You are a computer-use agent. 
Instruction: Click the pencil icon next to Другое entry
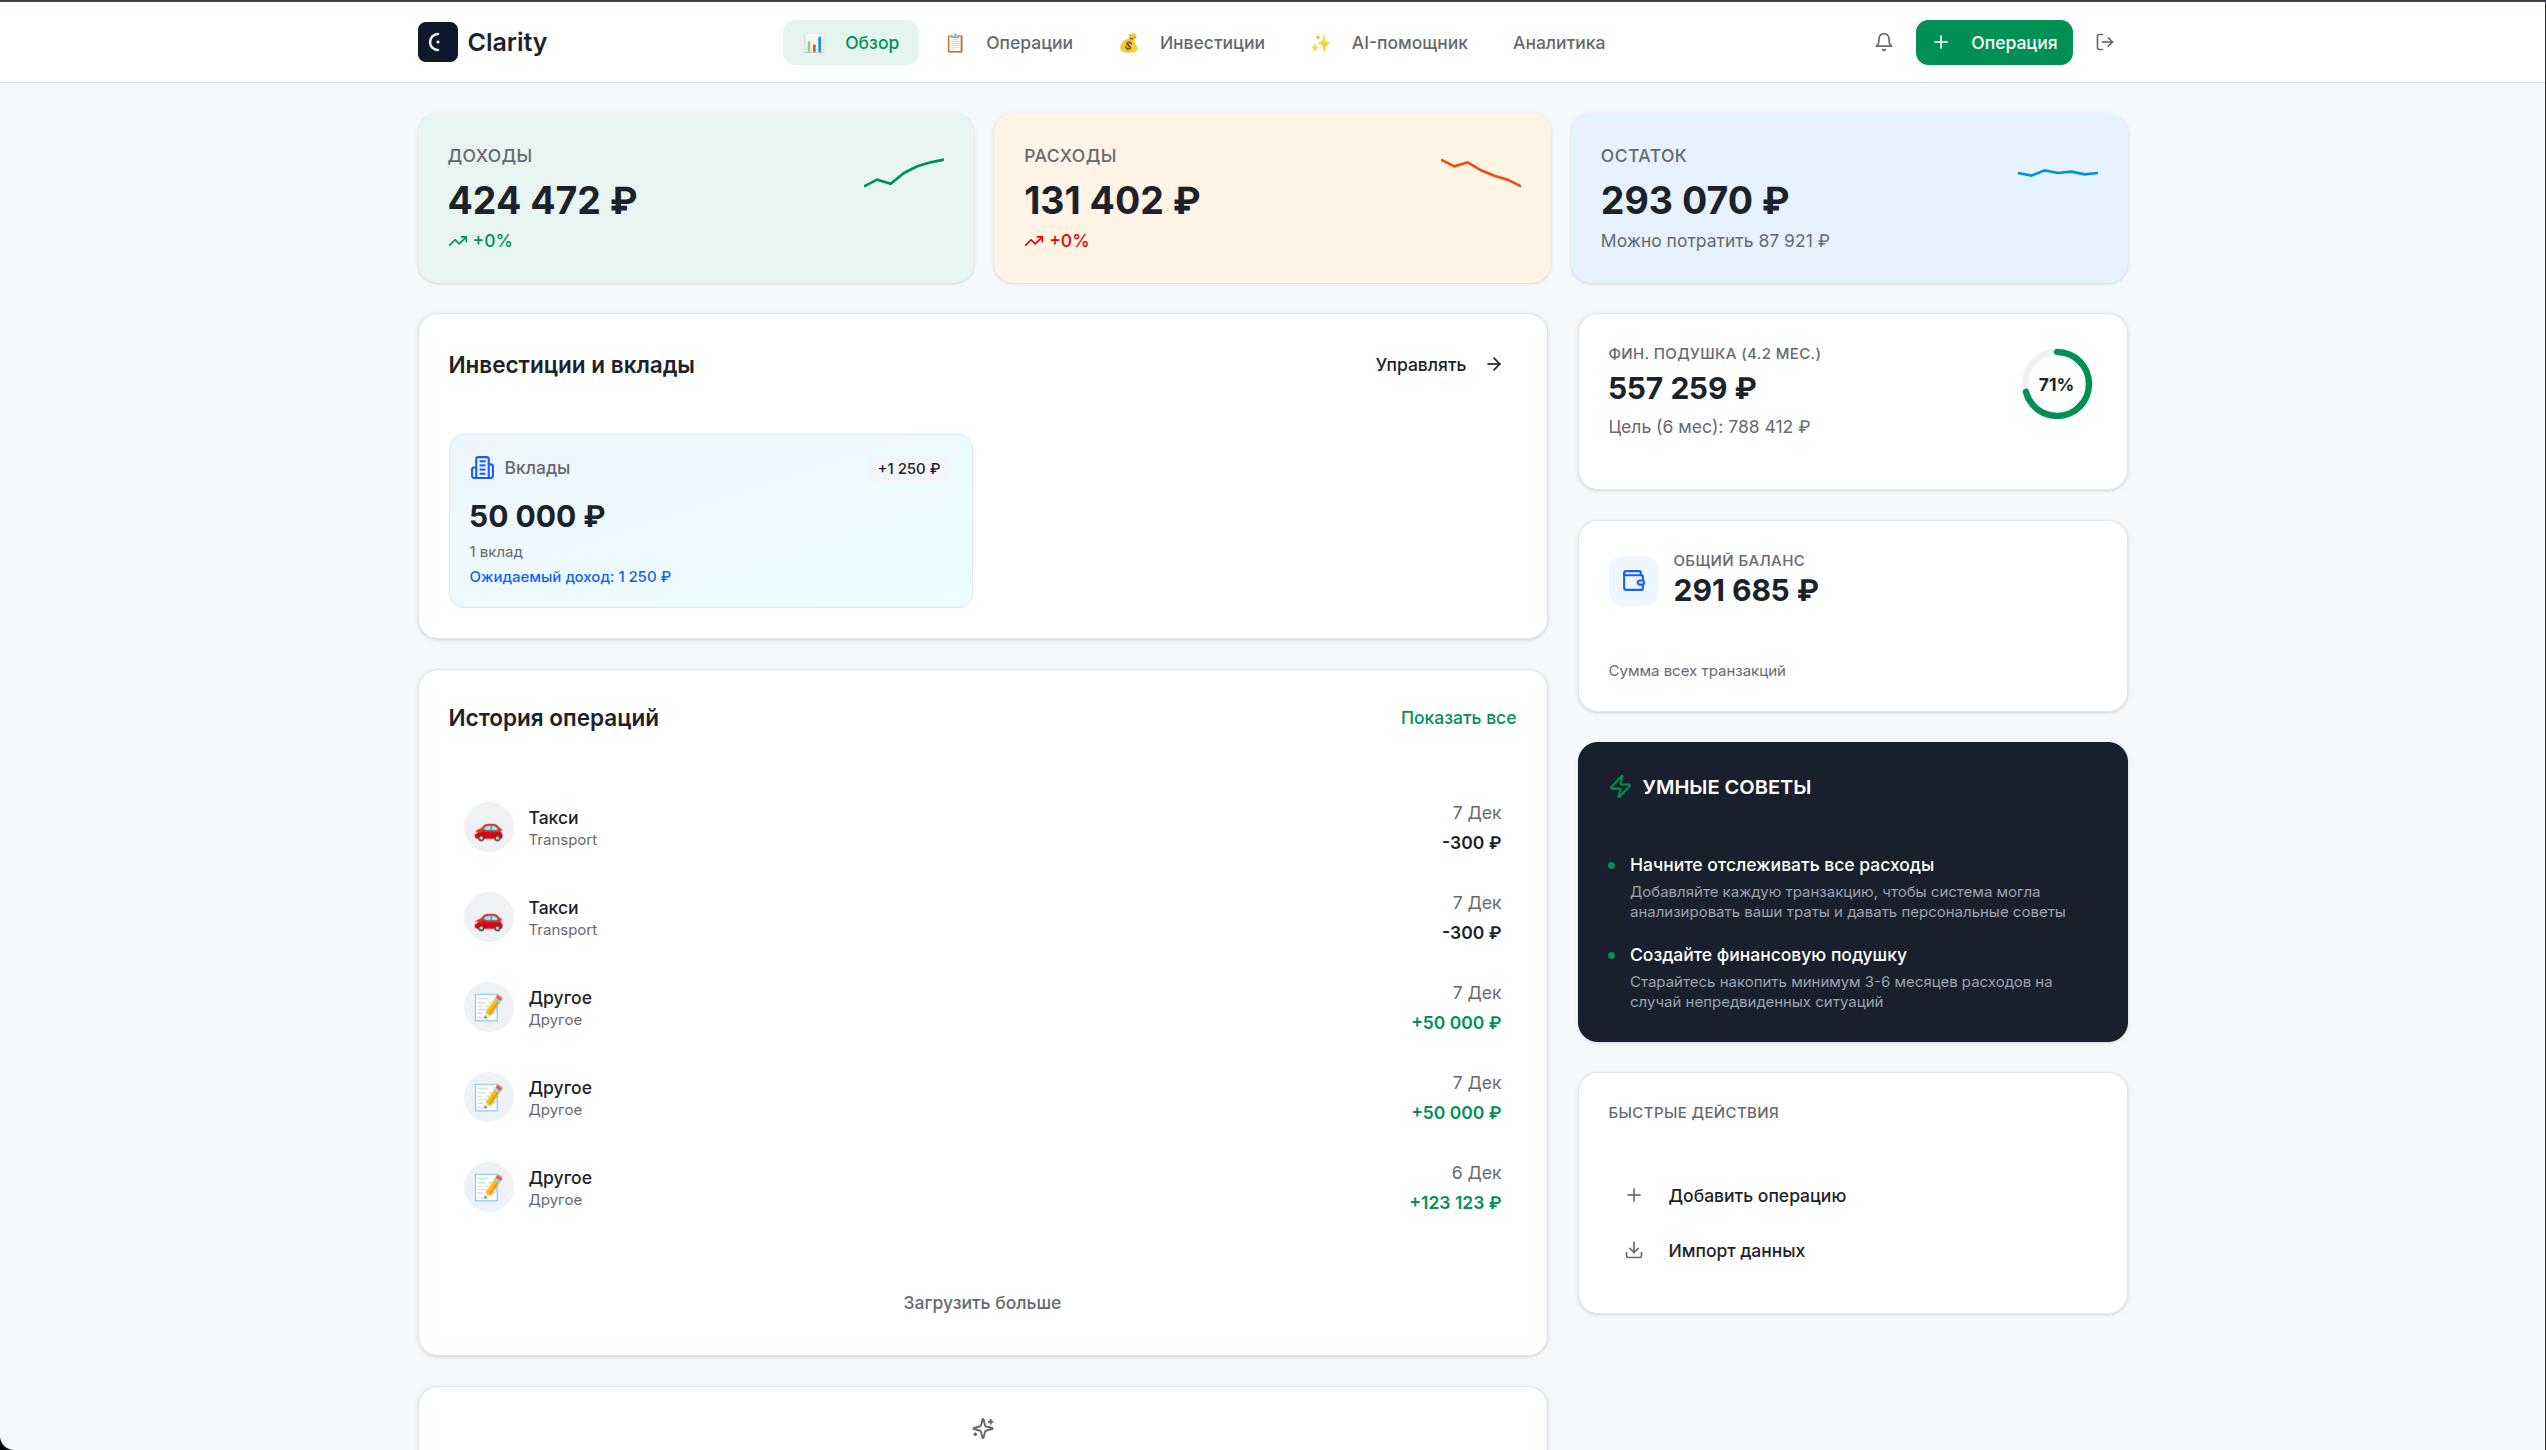point(489,1007)
